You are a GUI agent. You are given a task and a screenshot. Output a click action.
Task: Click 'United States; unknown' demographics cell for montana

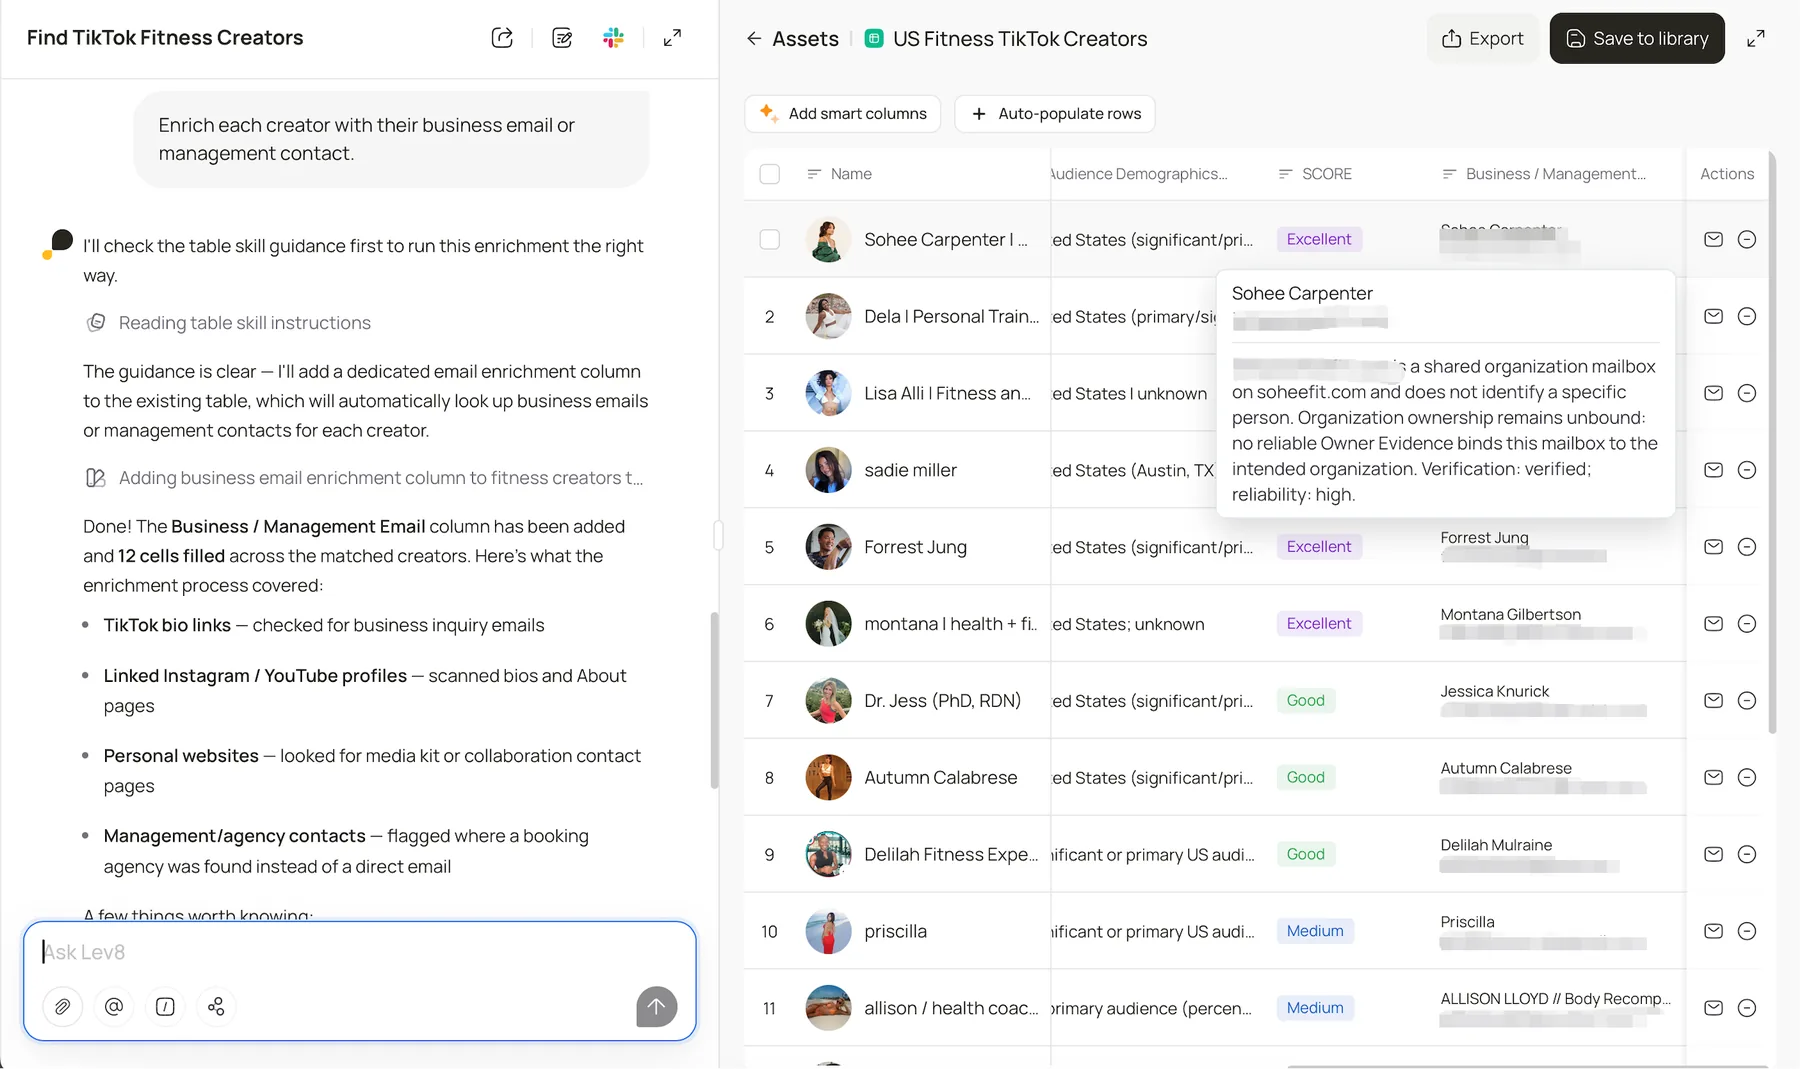1128,624
